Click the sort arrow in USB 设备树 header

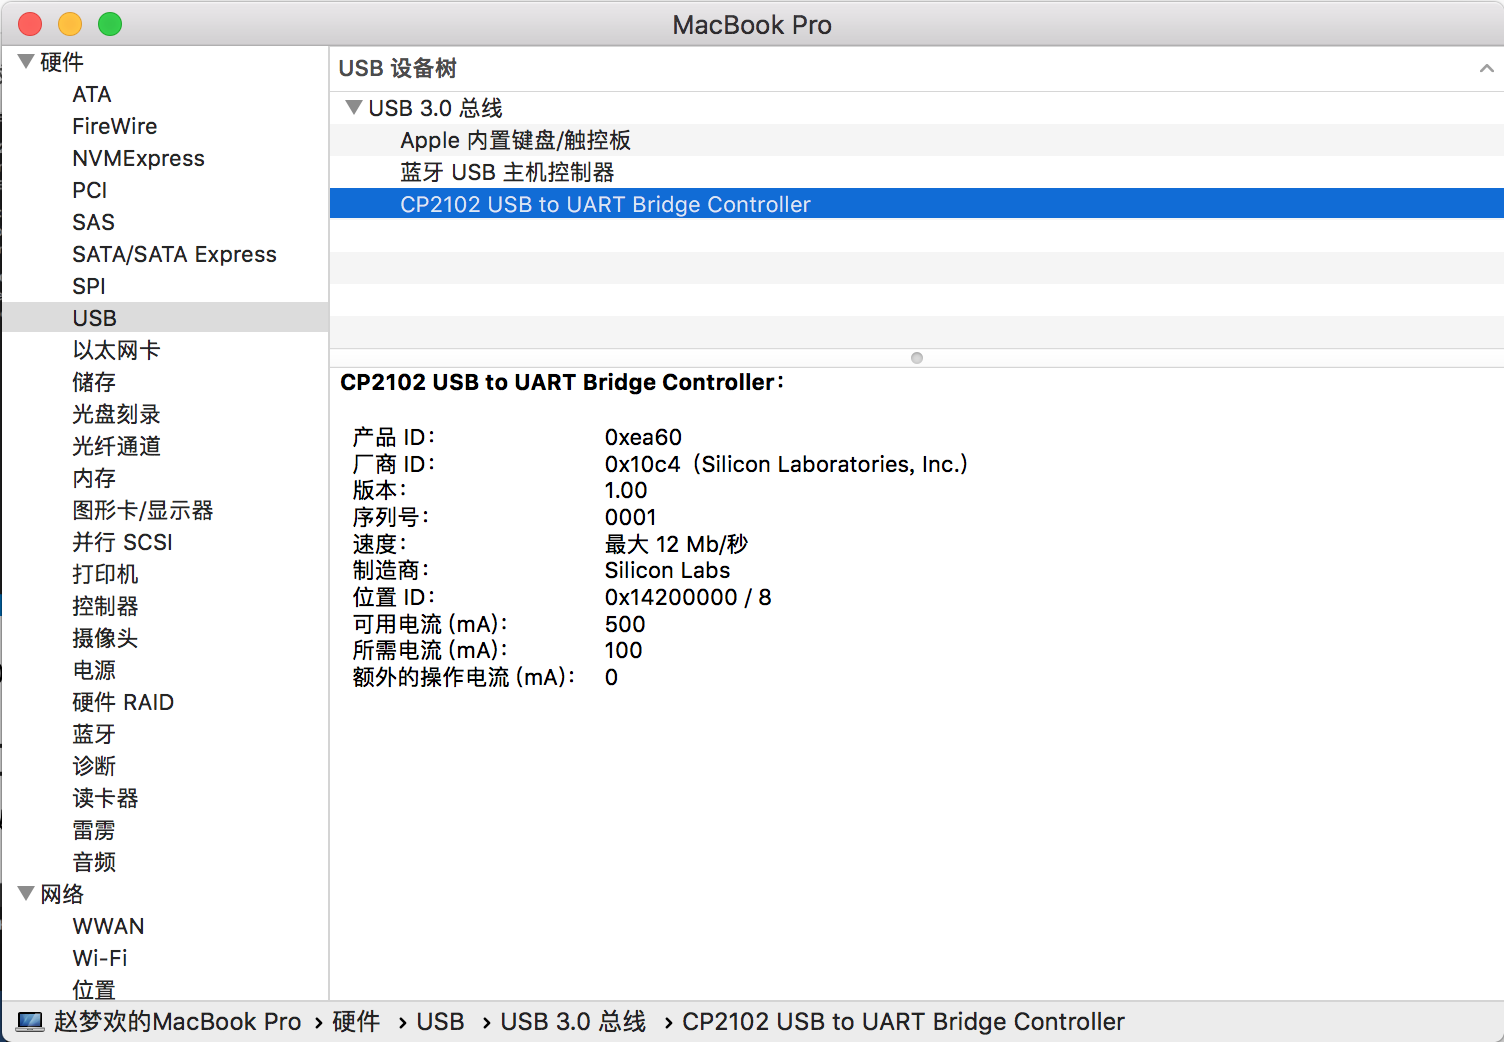pos(1486,68)
